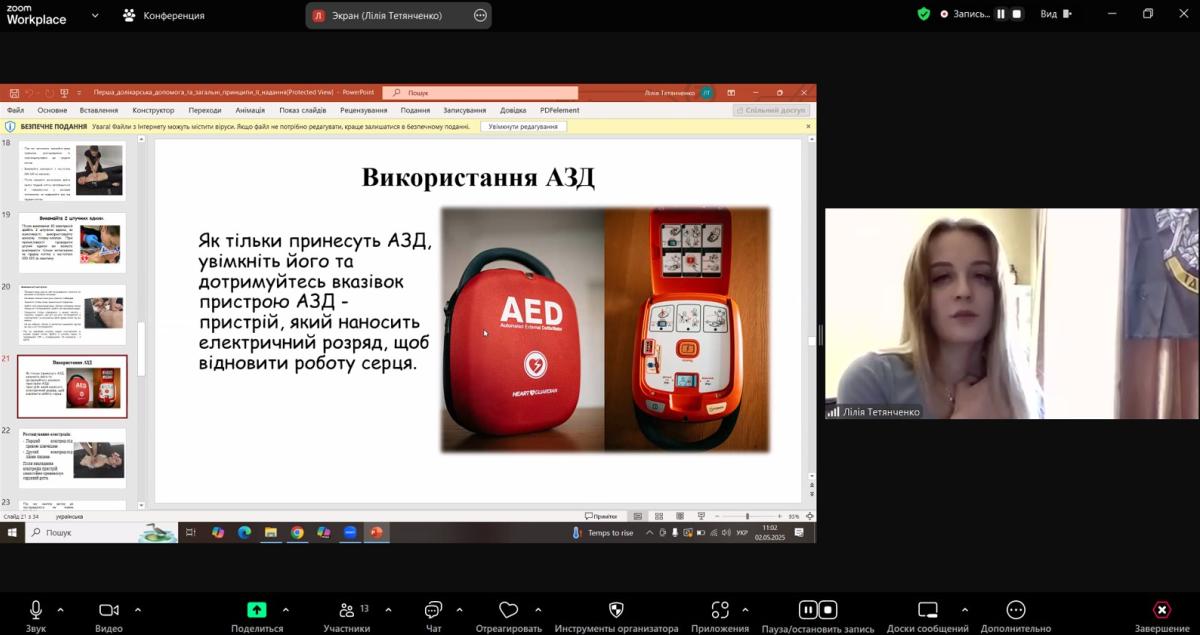Pause recording in the Zoom top bar

point(1000,14)
